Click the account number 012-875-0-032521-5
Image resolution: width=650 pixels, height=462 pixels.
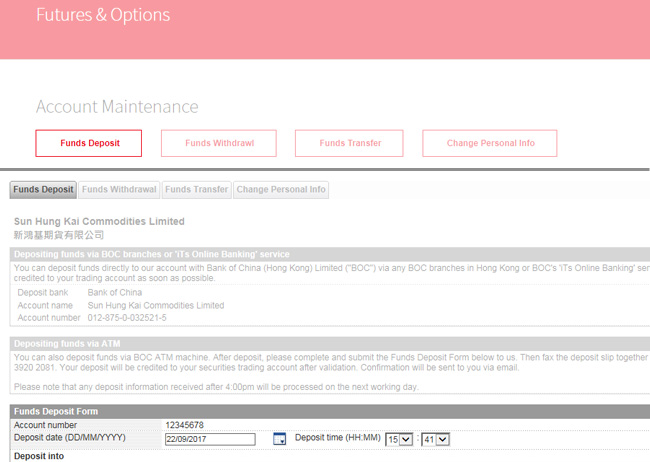pos(127,318)
